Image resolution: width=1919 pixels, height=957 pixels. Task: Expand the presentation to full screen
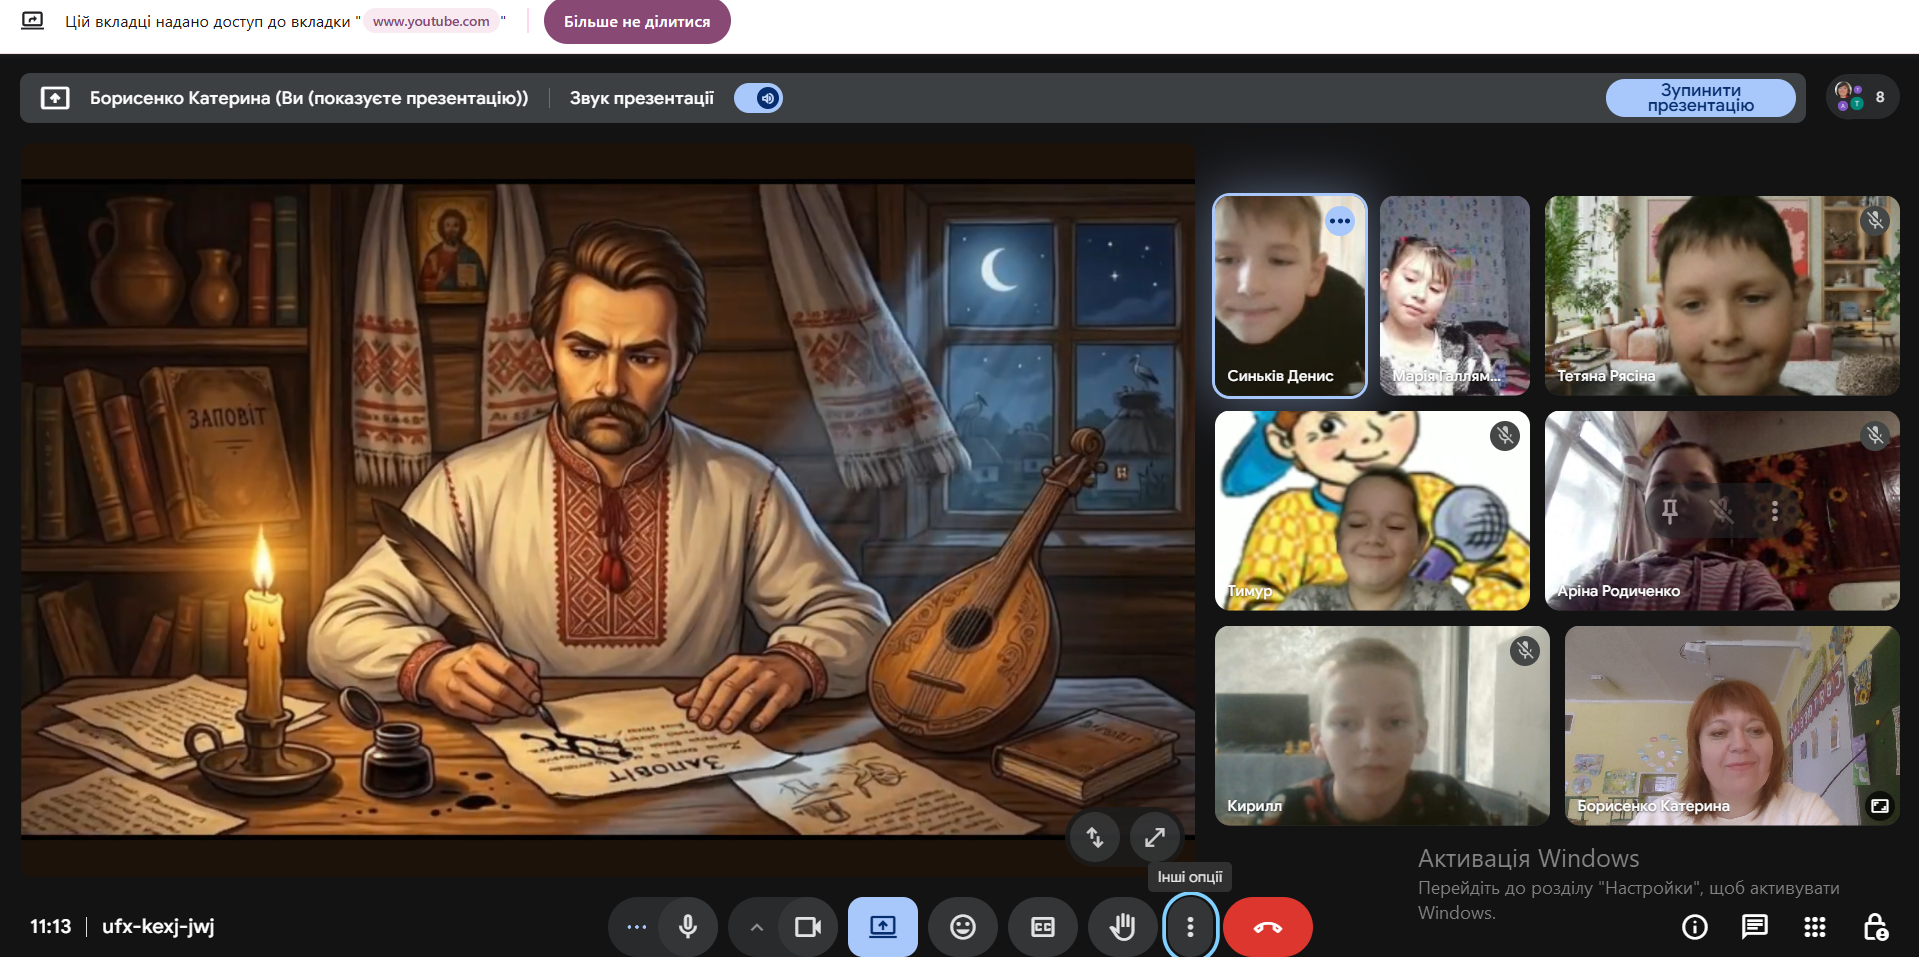point(1155,837)
